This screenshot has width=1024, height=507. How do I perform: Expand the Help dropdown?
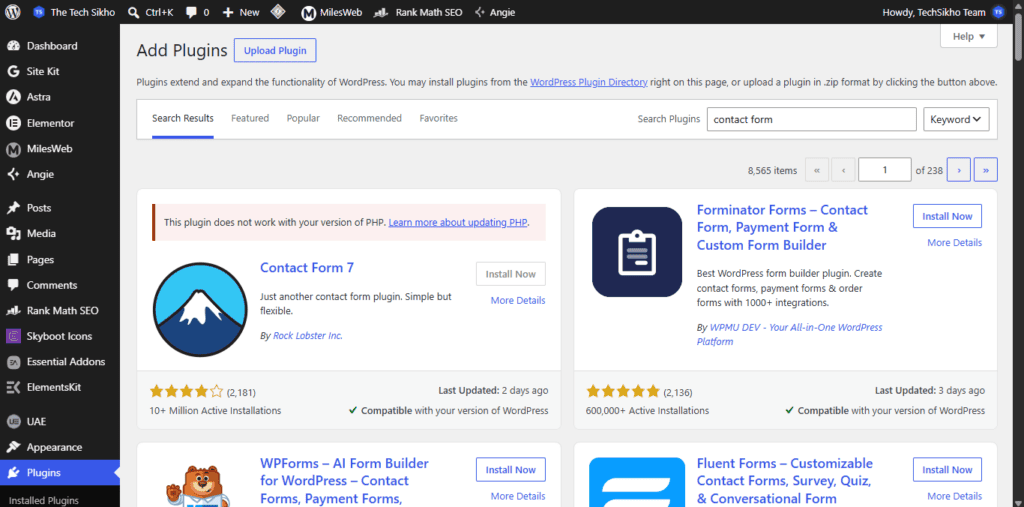[x=968, y=36]
